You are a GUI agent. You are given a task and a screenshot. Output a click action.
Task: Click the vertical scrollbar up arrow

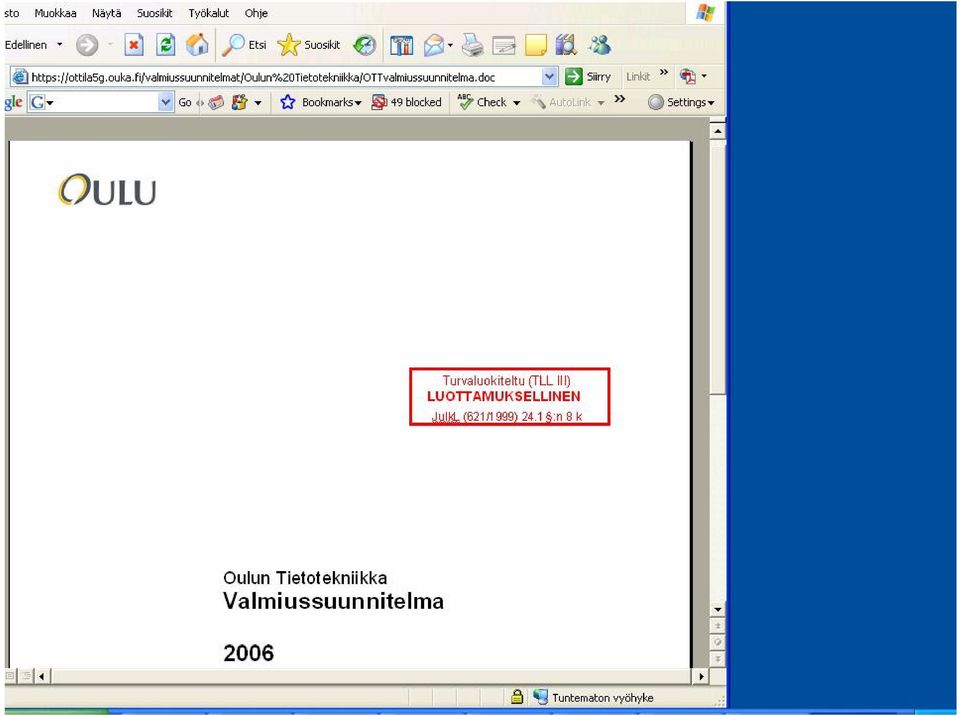coord(717,130)
